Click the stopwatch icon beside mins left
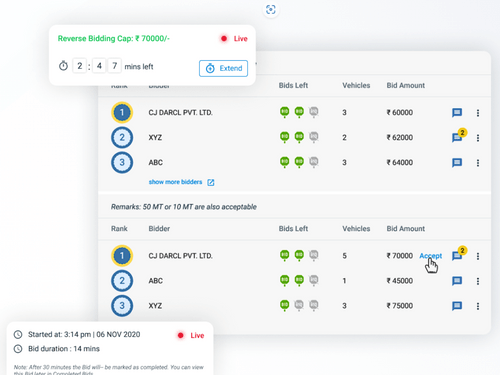 pos(63,66)
